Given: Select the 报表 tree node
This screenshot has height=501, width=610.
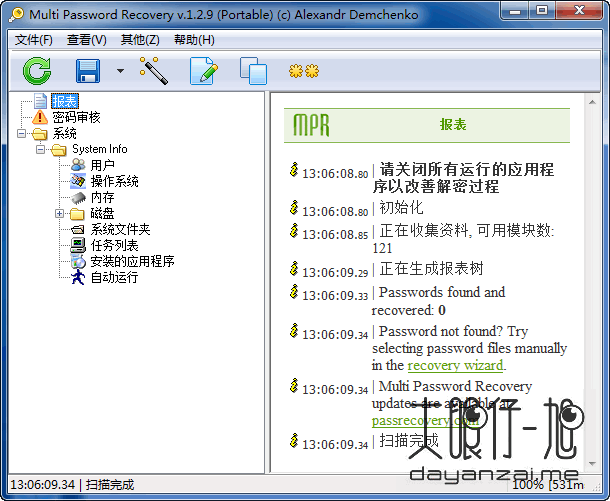Looking at the screenshot, I should [65, 102].
